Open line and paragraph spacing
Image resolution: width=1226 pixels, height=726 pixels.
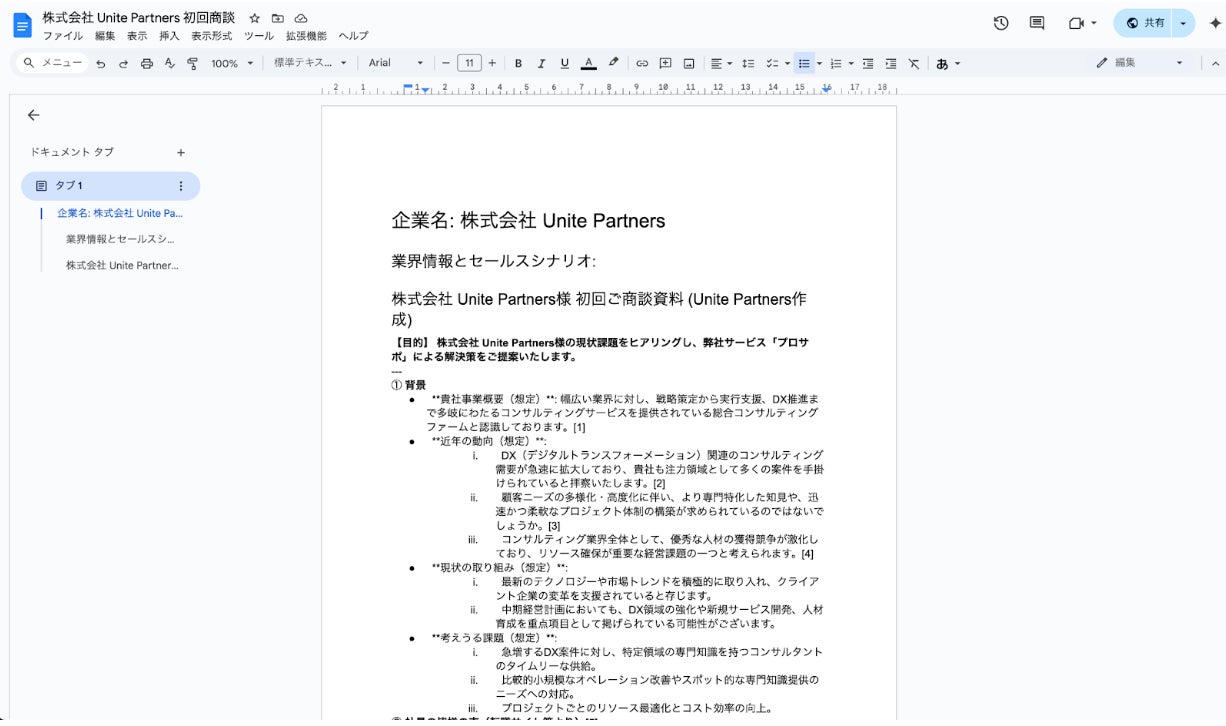pyautogui.click(x=748, y=63)
